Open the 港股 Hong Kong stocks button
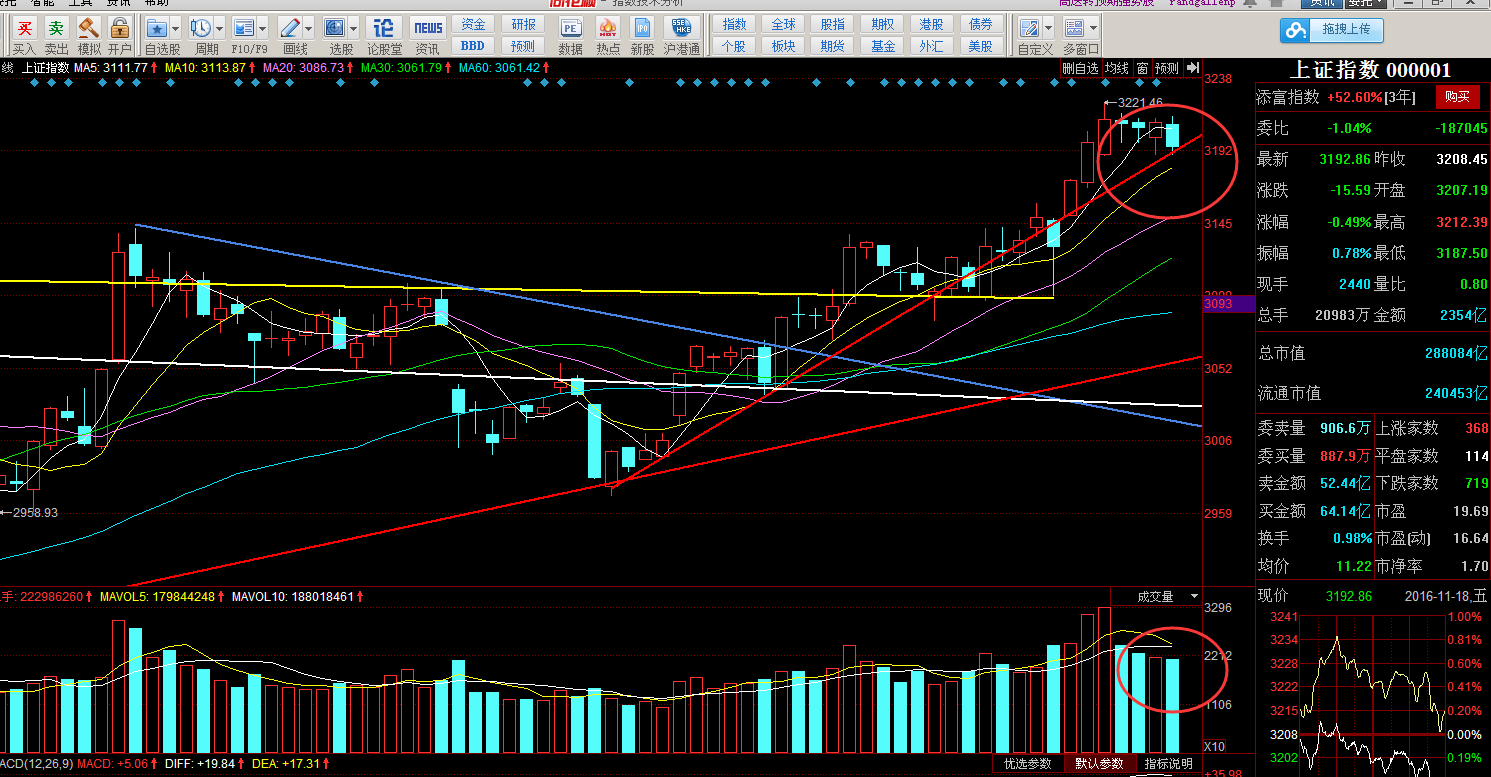The image size is (1491, 777). [x=931, y=24]
